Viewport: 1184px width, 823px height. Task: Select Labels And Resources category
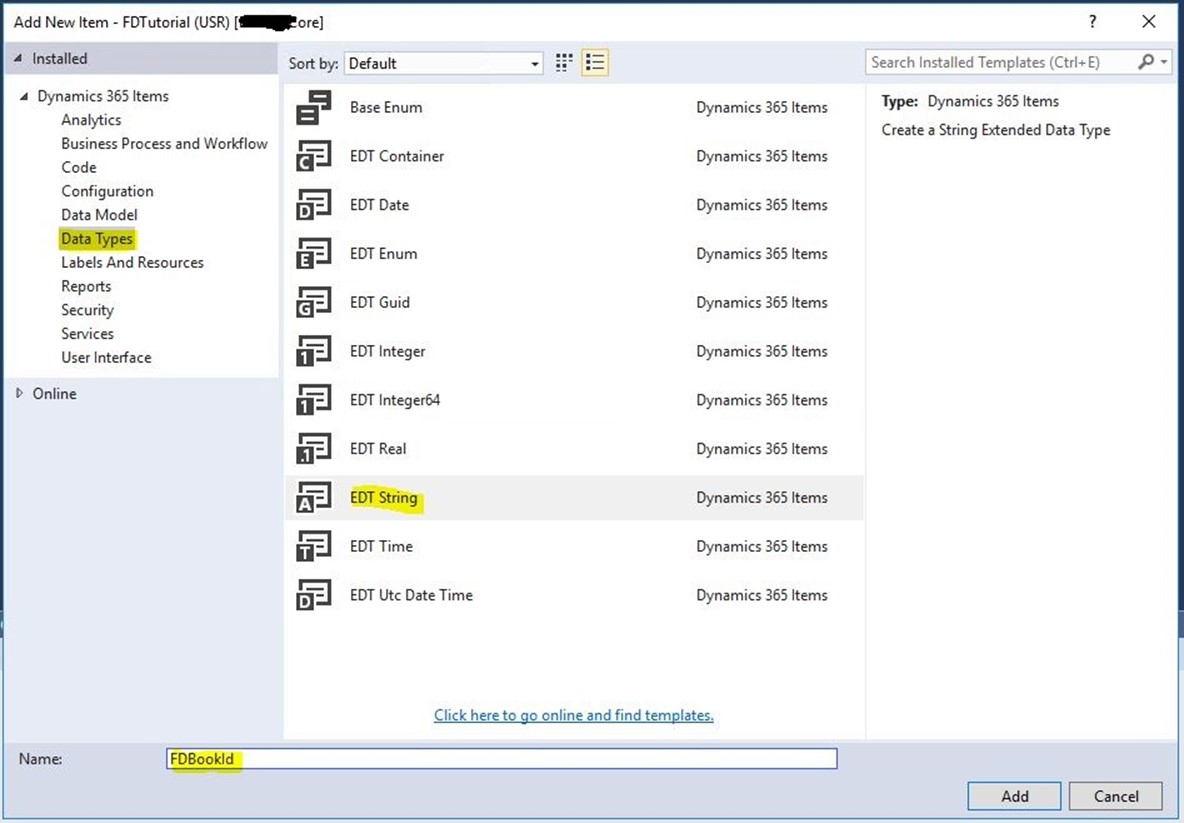(x=132, y=263)
